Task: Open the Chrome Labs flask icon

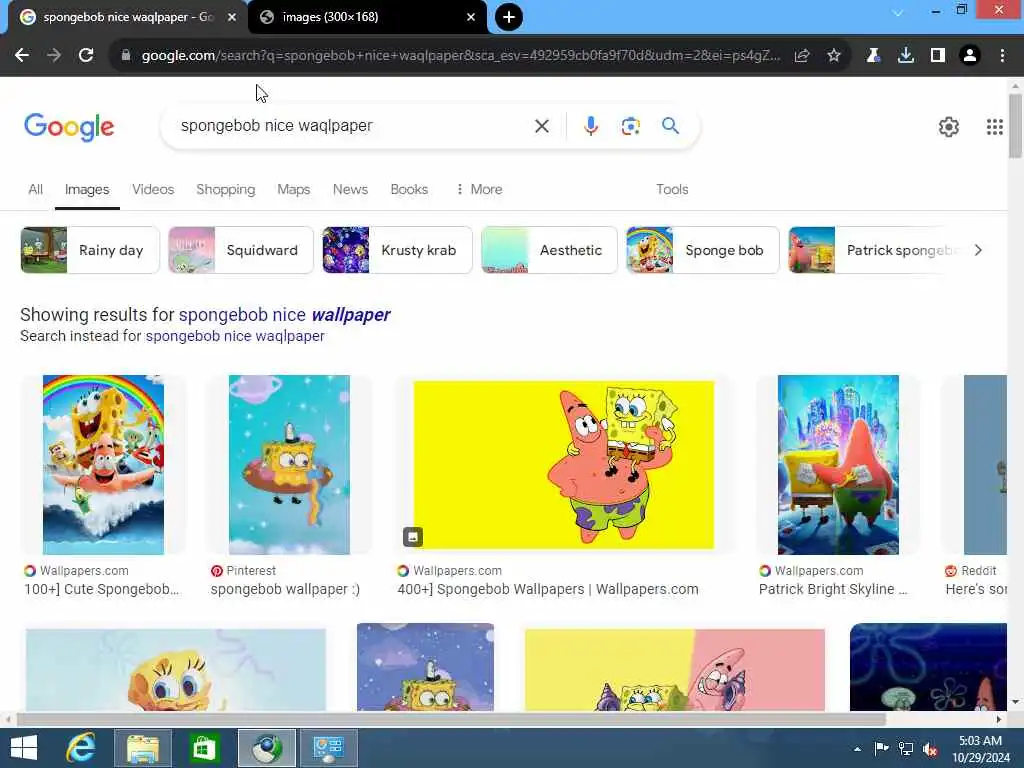Action: [873, 56]
